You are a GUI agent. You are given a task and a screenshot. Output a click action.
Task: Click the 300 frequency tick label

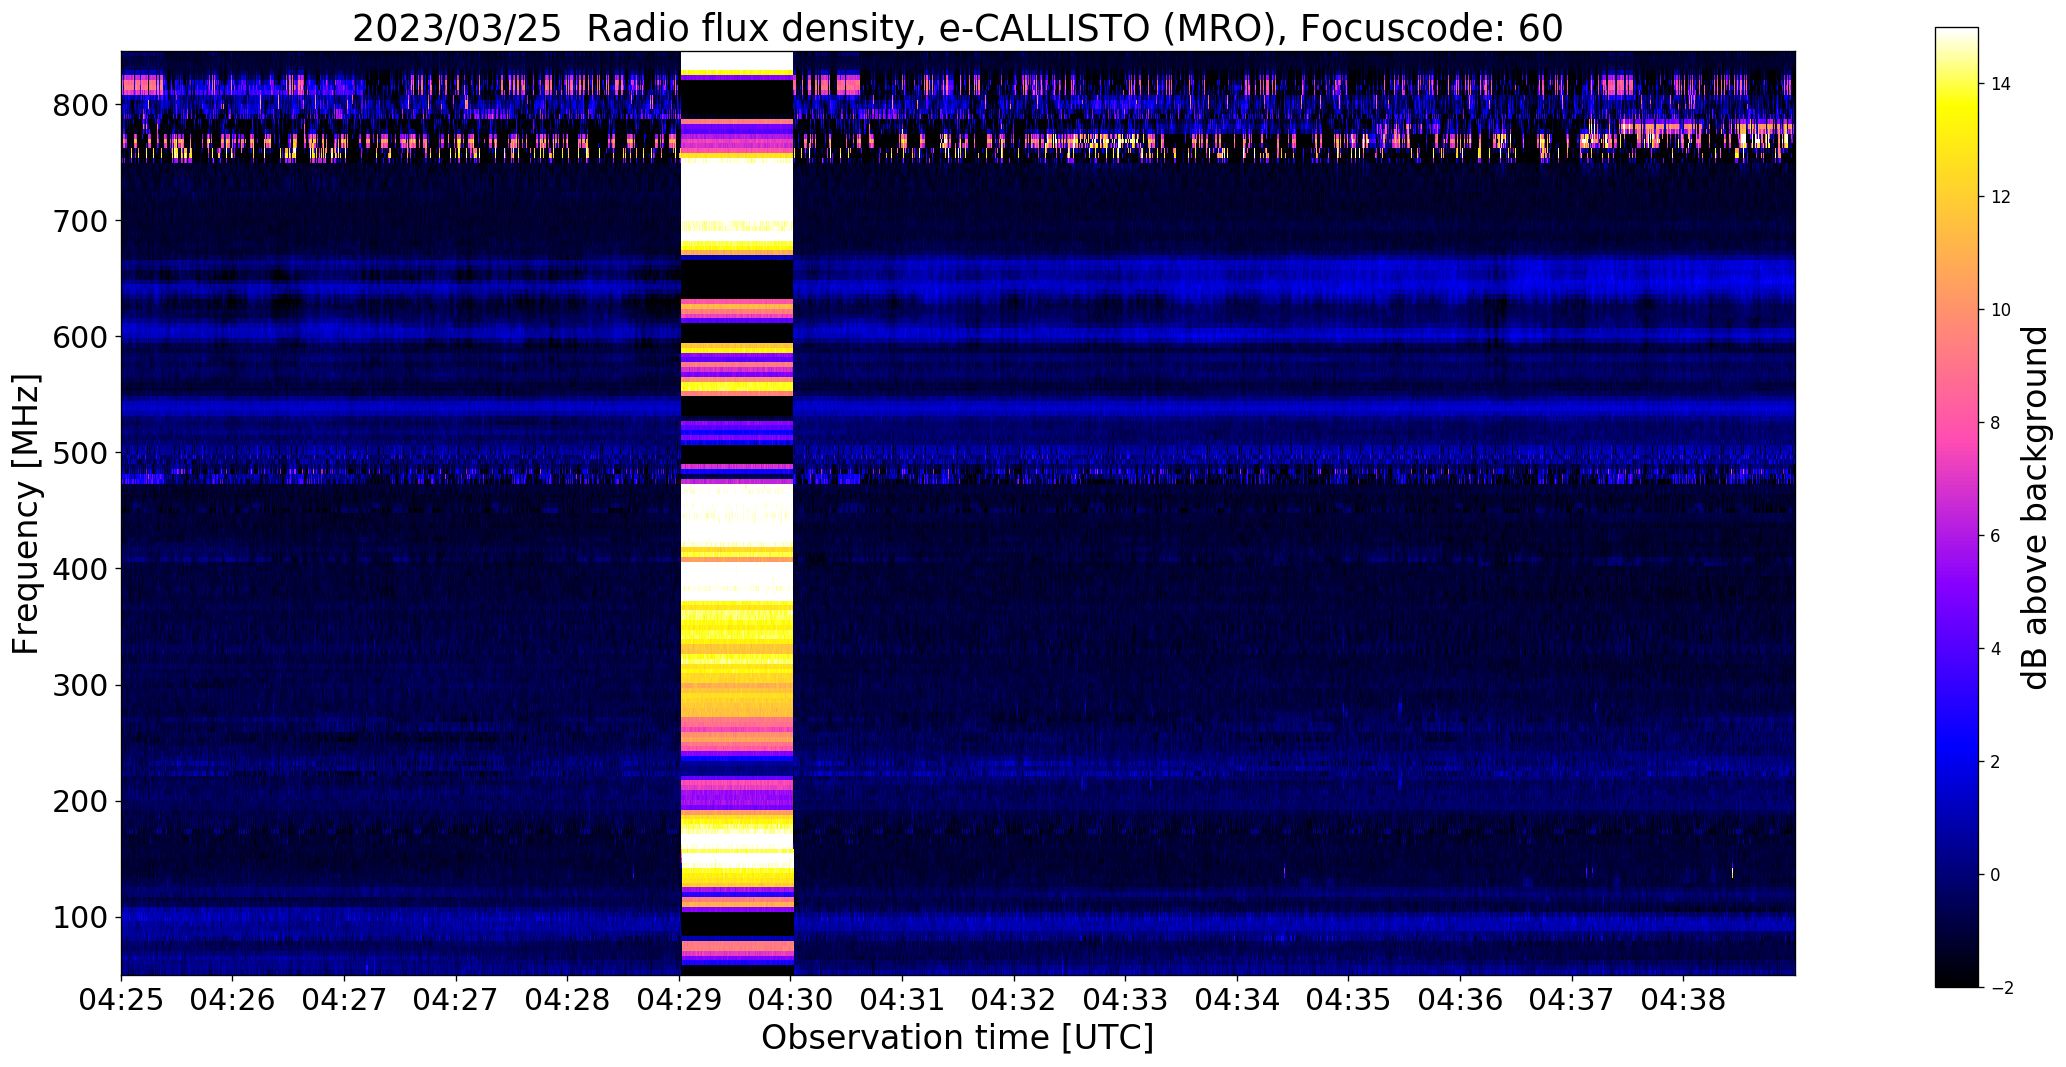click(x=81, y=685)
